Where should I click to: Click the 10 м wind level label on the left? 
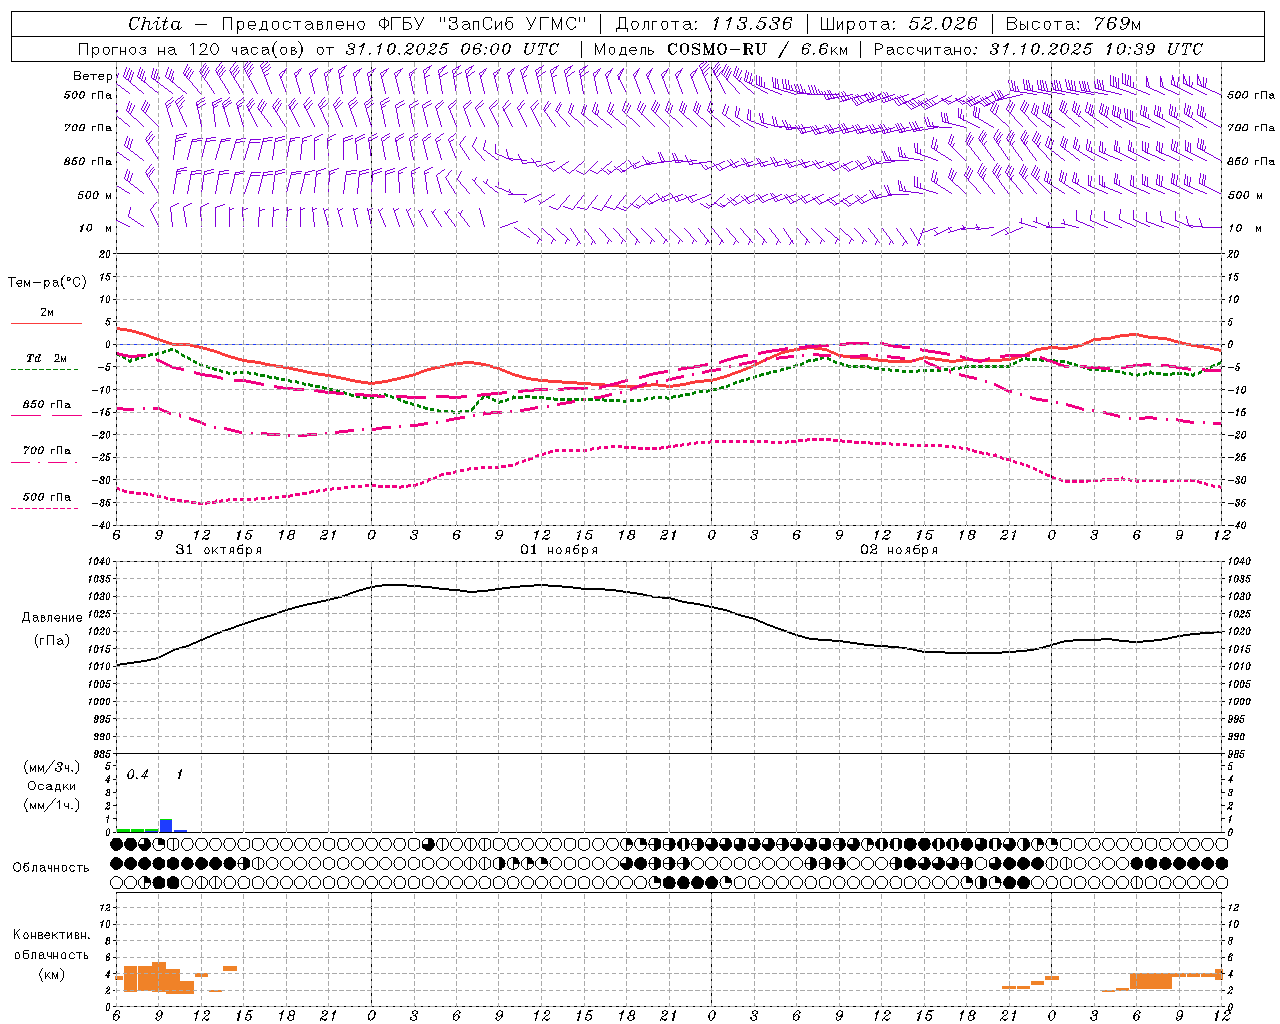pos(96,228)
